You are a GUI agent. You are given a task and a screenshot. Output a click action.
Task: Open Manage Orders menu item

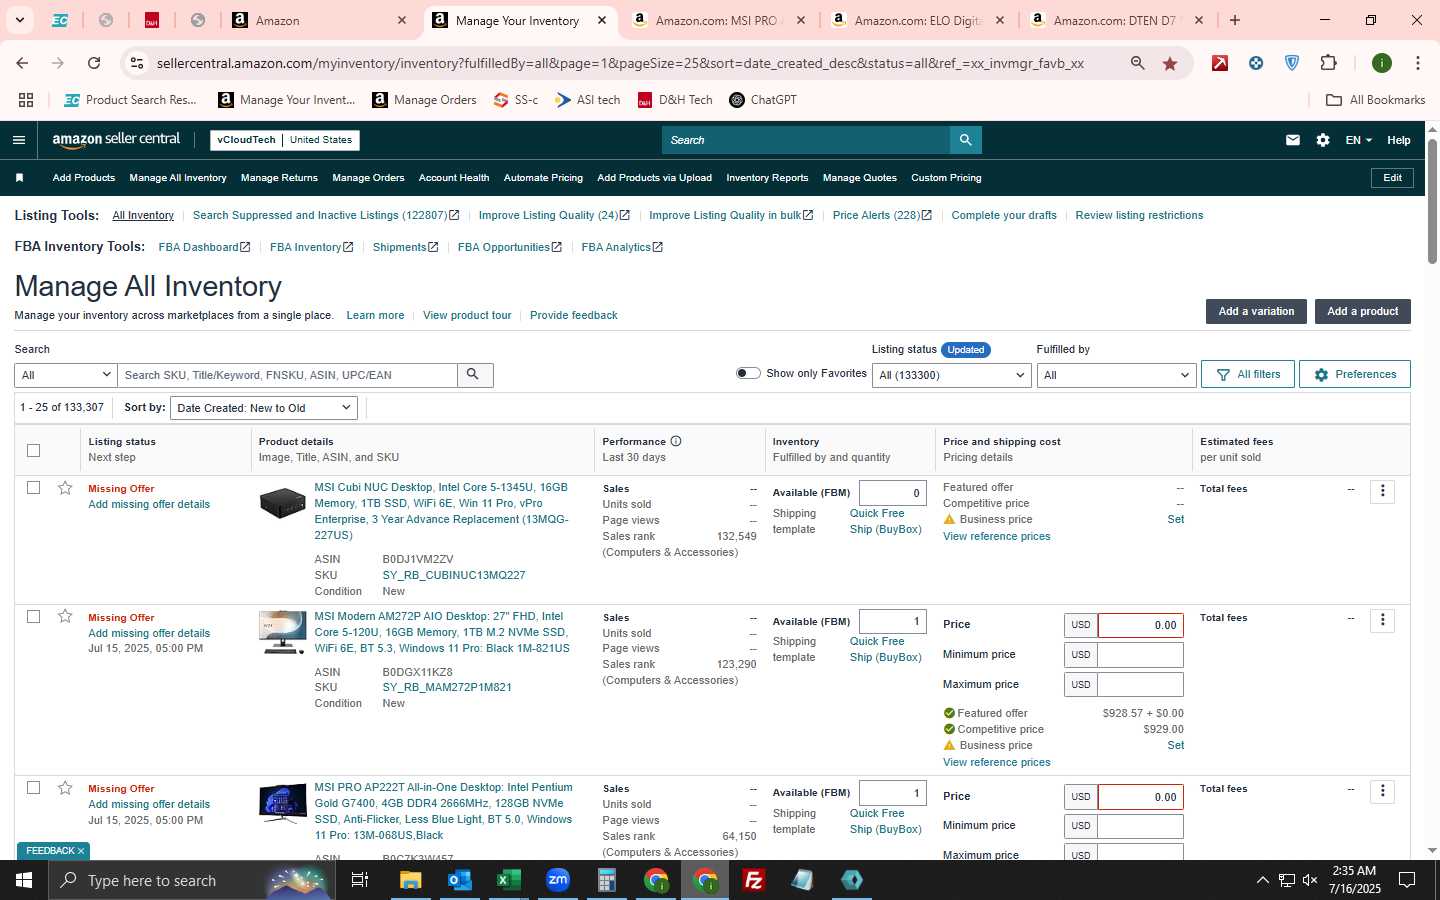[368, 178]
